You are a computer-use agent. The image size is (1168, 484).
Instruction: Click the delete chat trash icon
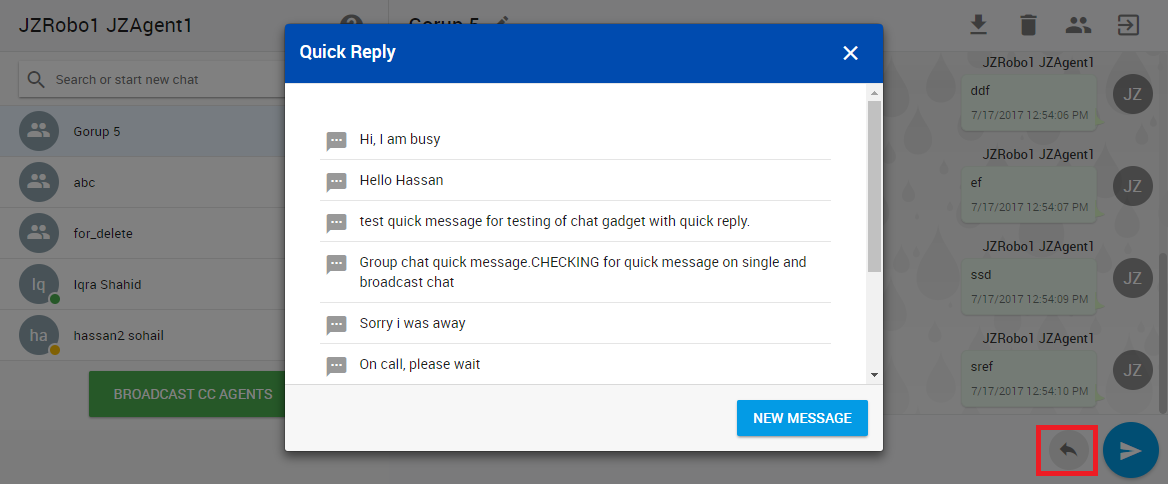[x=1028, y=25]
